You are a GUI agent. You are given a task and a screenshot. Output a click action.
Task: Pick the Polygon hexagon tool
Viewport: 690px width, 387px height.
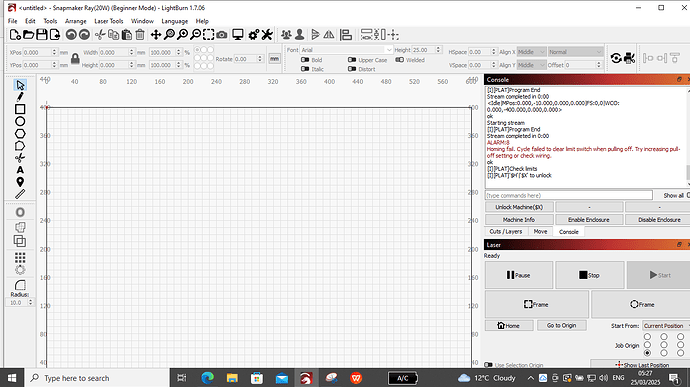click(20, 133)
